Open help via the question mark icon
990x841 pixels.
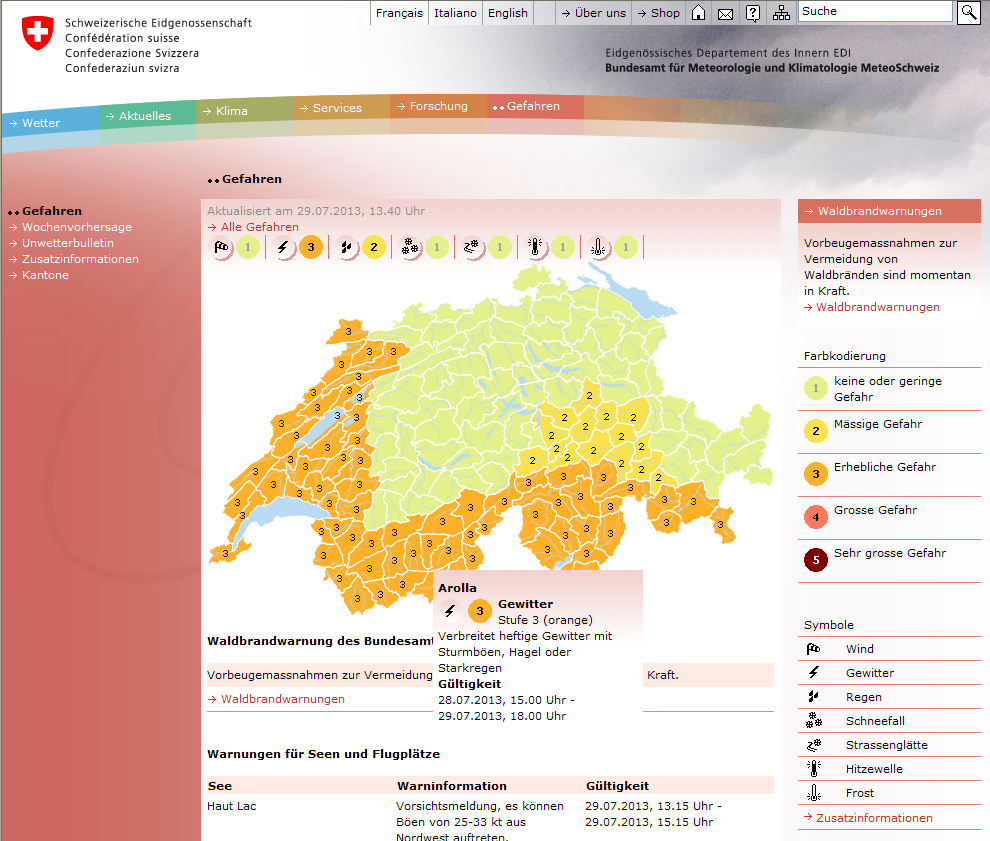pos(753,13)
